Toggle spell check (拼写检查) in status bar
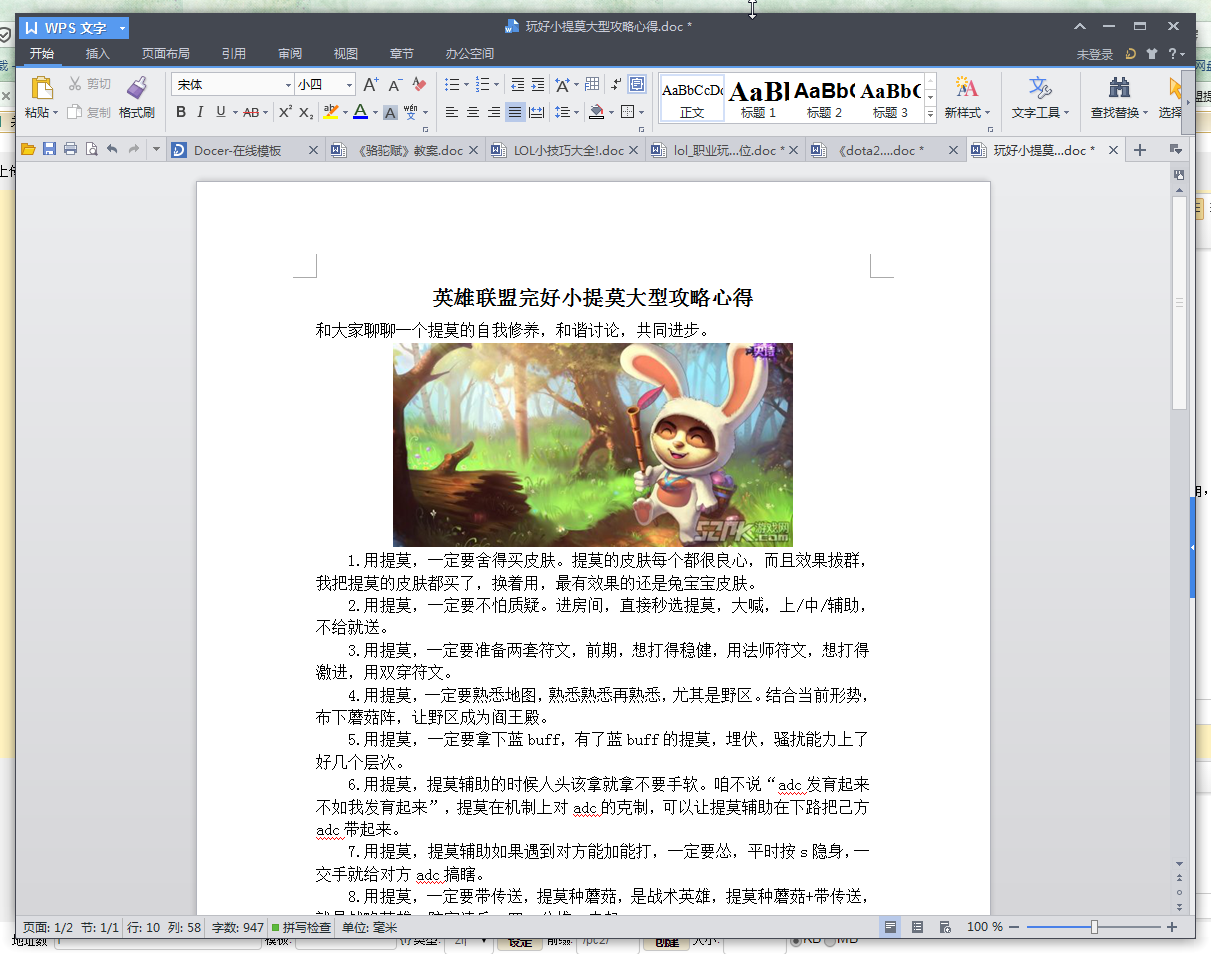The image size is (1211, 954). click(x=302, y=927)
